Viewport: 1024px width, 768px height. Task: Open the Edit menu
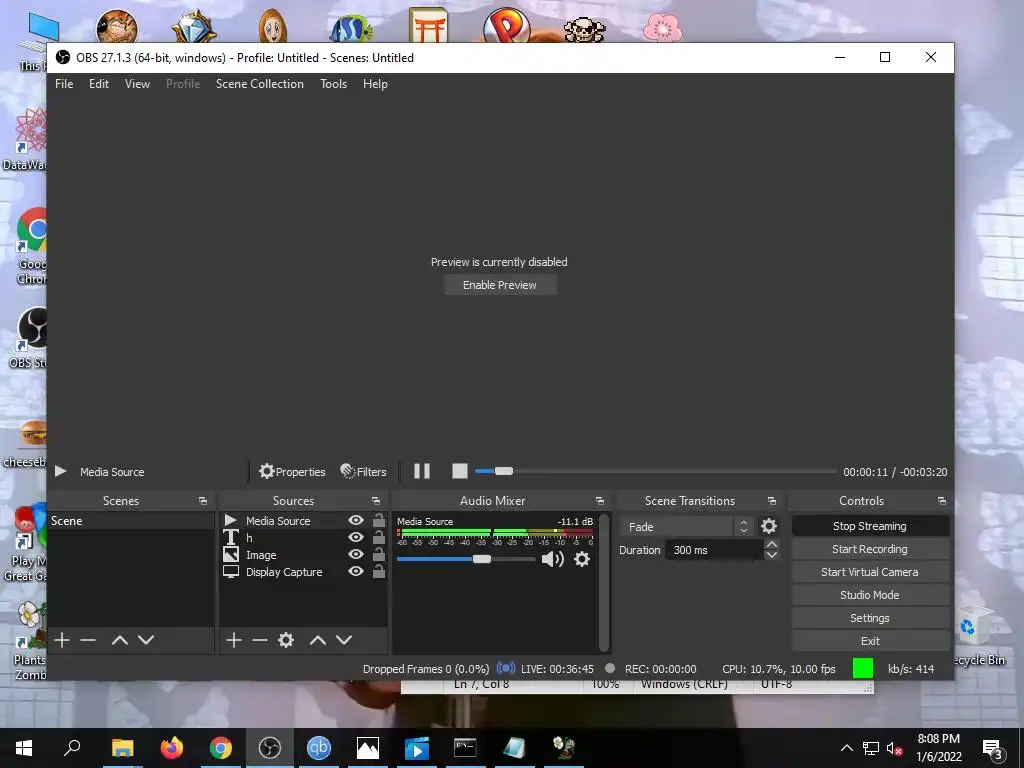click(x=99, y=84)
